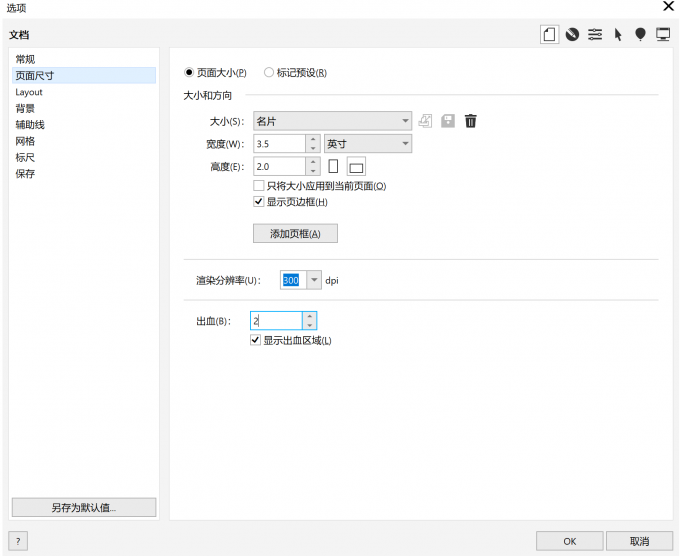
Task: Expand the 大小 名片 dropdown
Action: (405, 121)
